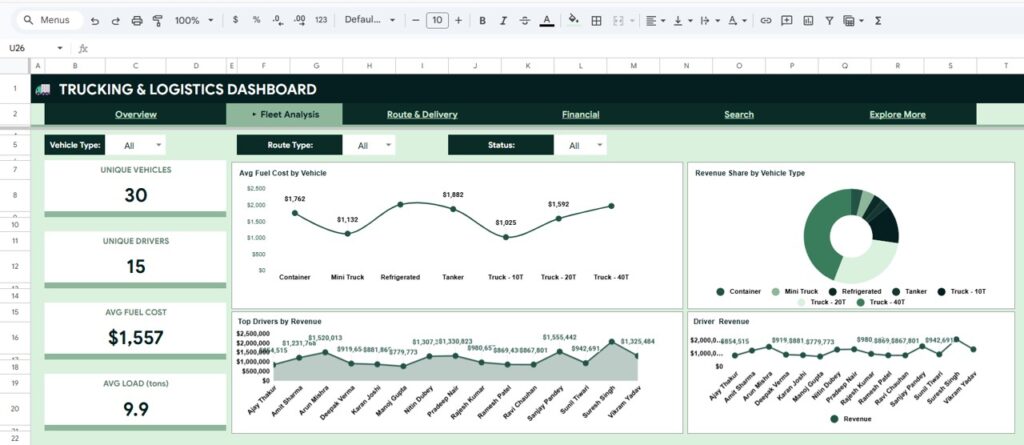This screenshot has height=445, width=1024.
Task: Click the AVG LOAD value 9.9
Action: pos(136,409)
